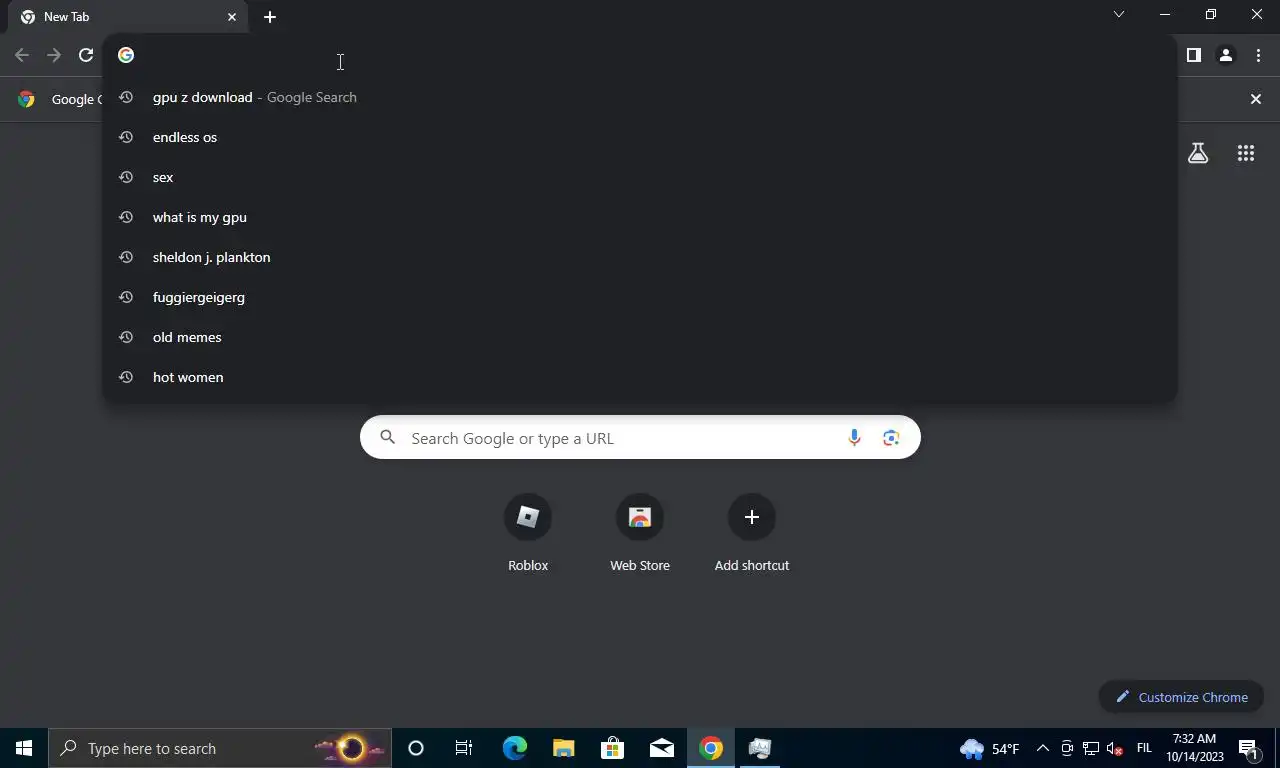1280x768 pixels.
Task: Go back using the back arrow
Action: tap(22, 55)
